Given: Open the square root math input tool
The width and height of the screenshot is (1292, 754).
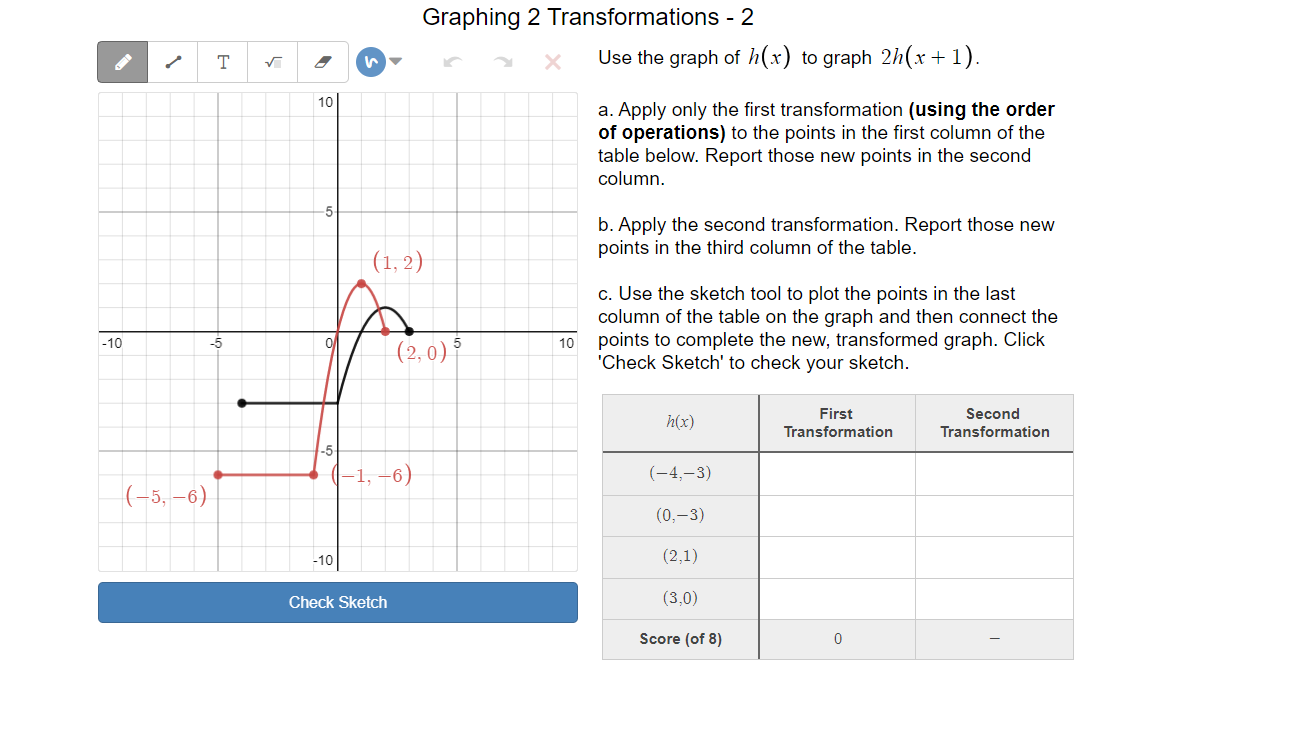Looking at the screenshot, I should coord(272,61).
